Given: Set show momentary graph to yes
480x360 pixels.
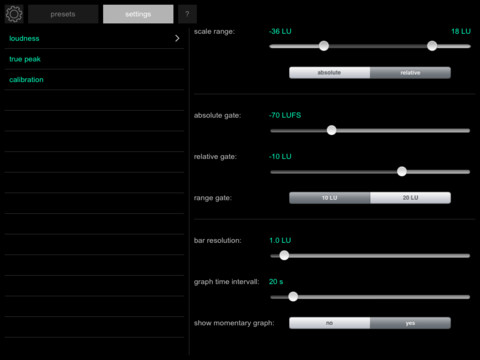Looking at the screenshot, I should (410, 323).
